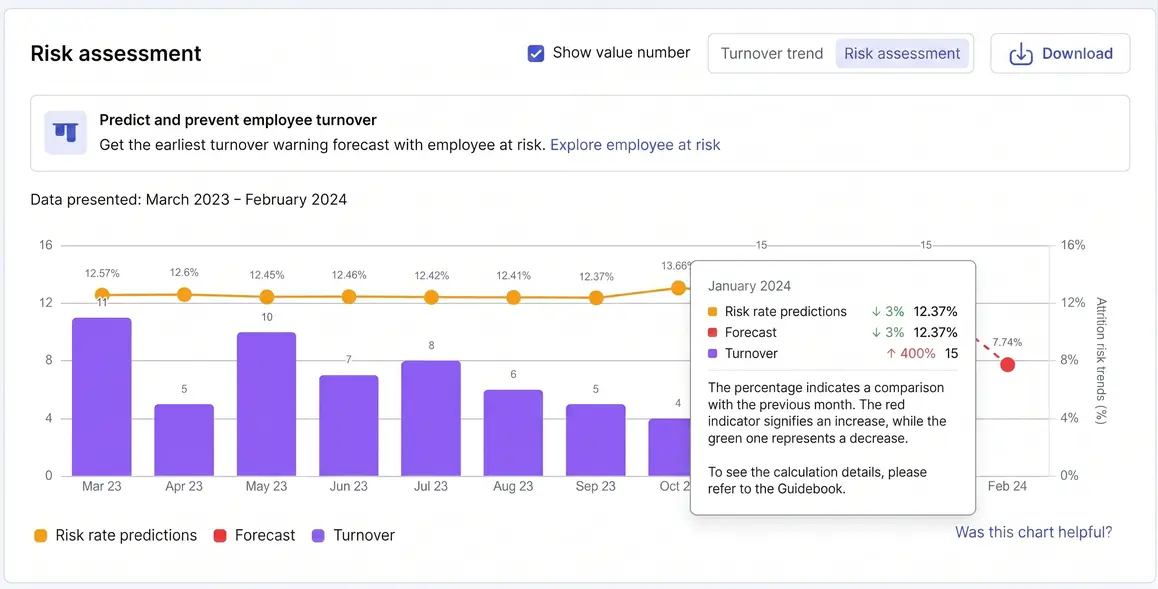This screenshot has height=589, width=1158.
Task: Click the red forecast dot near Feb 24
Action: pyautogui.click(x=1007, y=365)
